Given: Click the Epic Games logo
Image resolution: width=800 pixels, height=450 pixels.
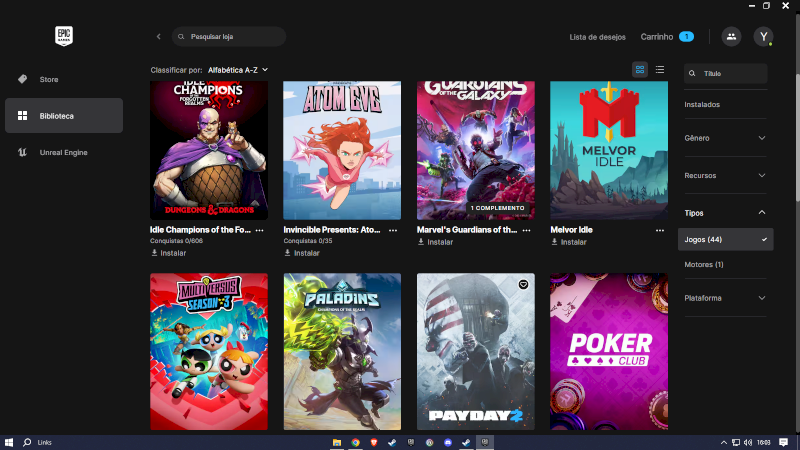Looking at the screenshot, I should coord(64,36).
